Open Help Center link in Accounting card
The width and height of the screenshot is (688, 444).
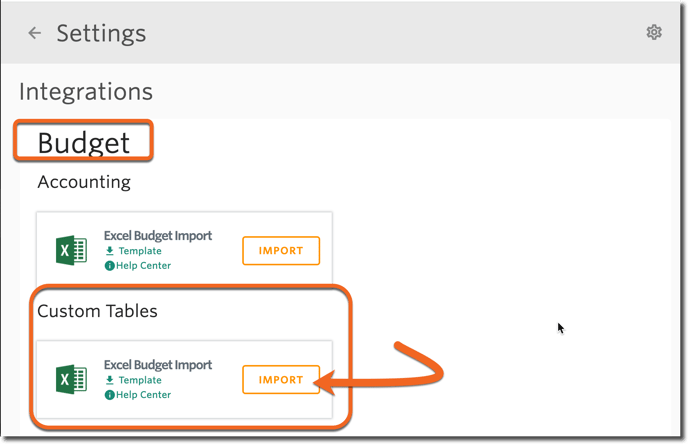[143, 265]
